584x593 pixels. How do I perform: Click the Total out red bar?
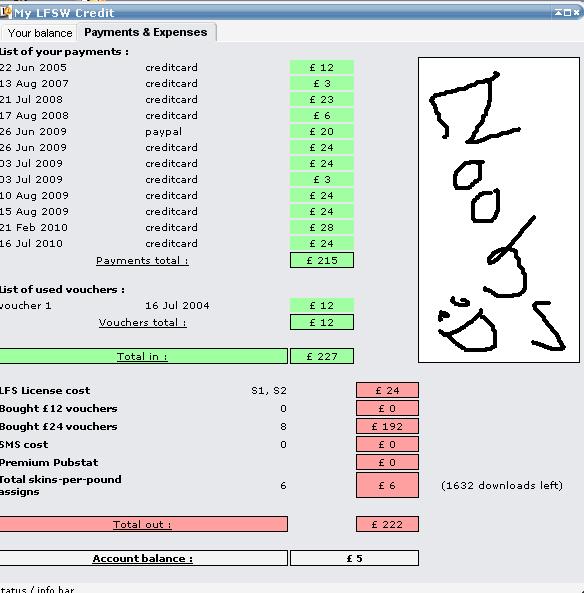[x=144, y=524]
